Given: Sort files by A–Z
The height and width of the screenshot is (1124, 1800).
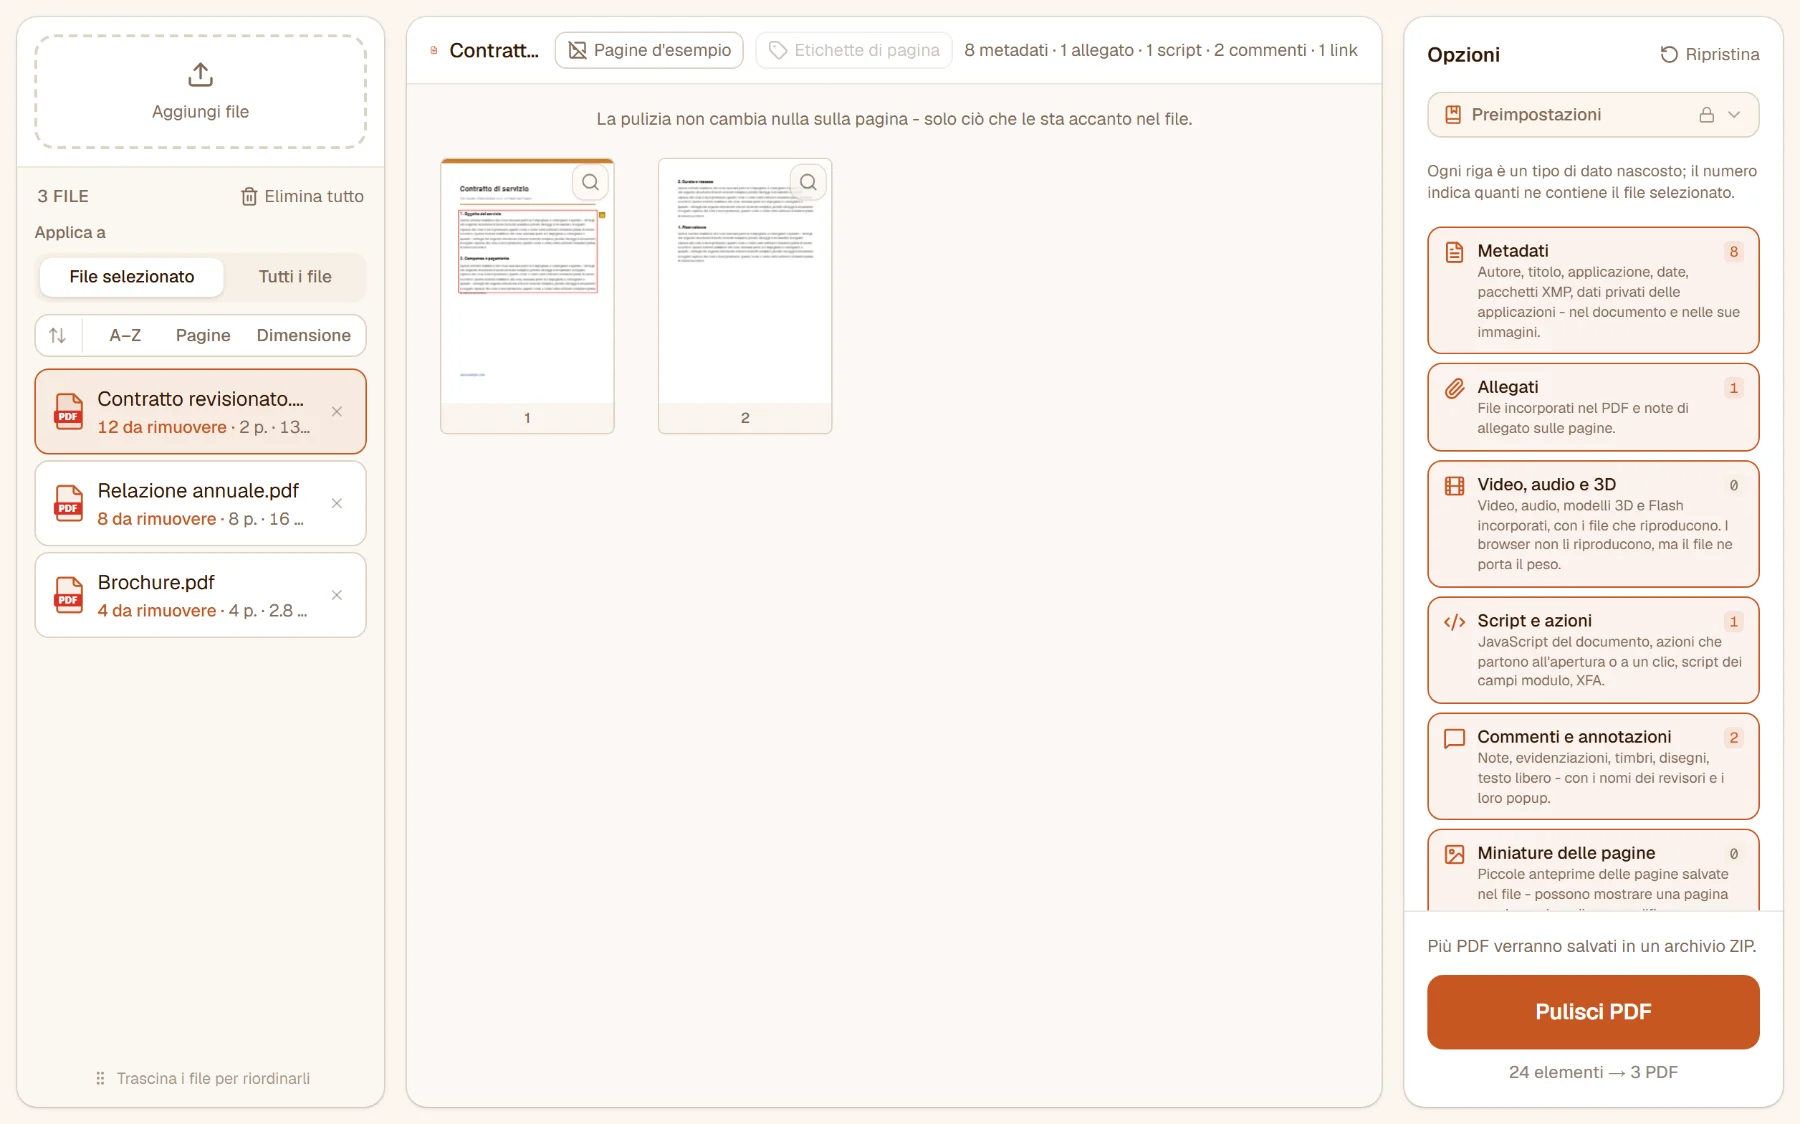Looking at the screenshot, I should (x=125, y=335).
